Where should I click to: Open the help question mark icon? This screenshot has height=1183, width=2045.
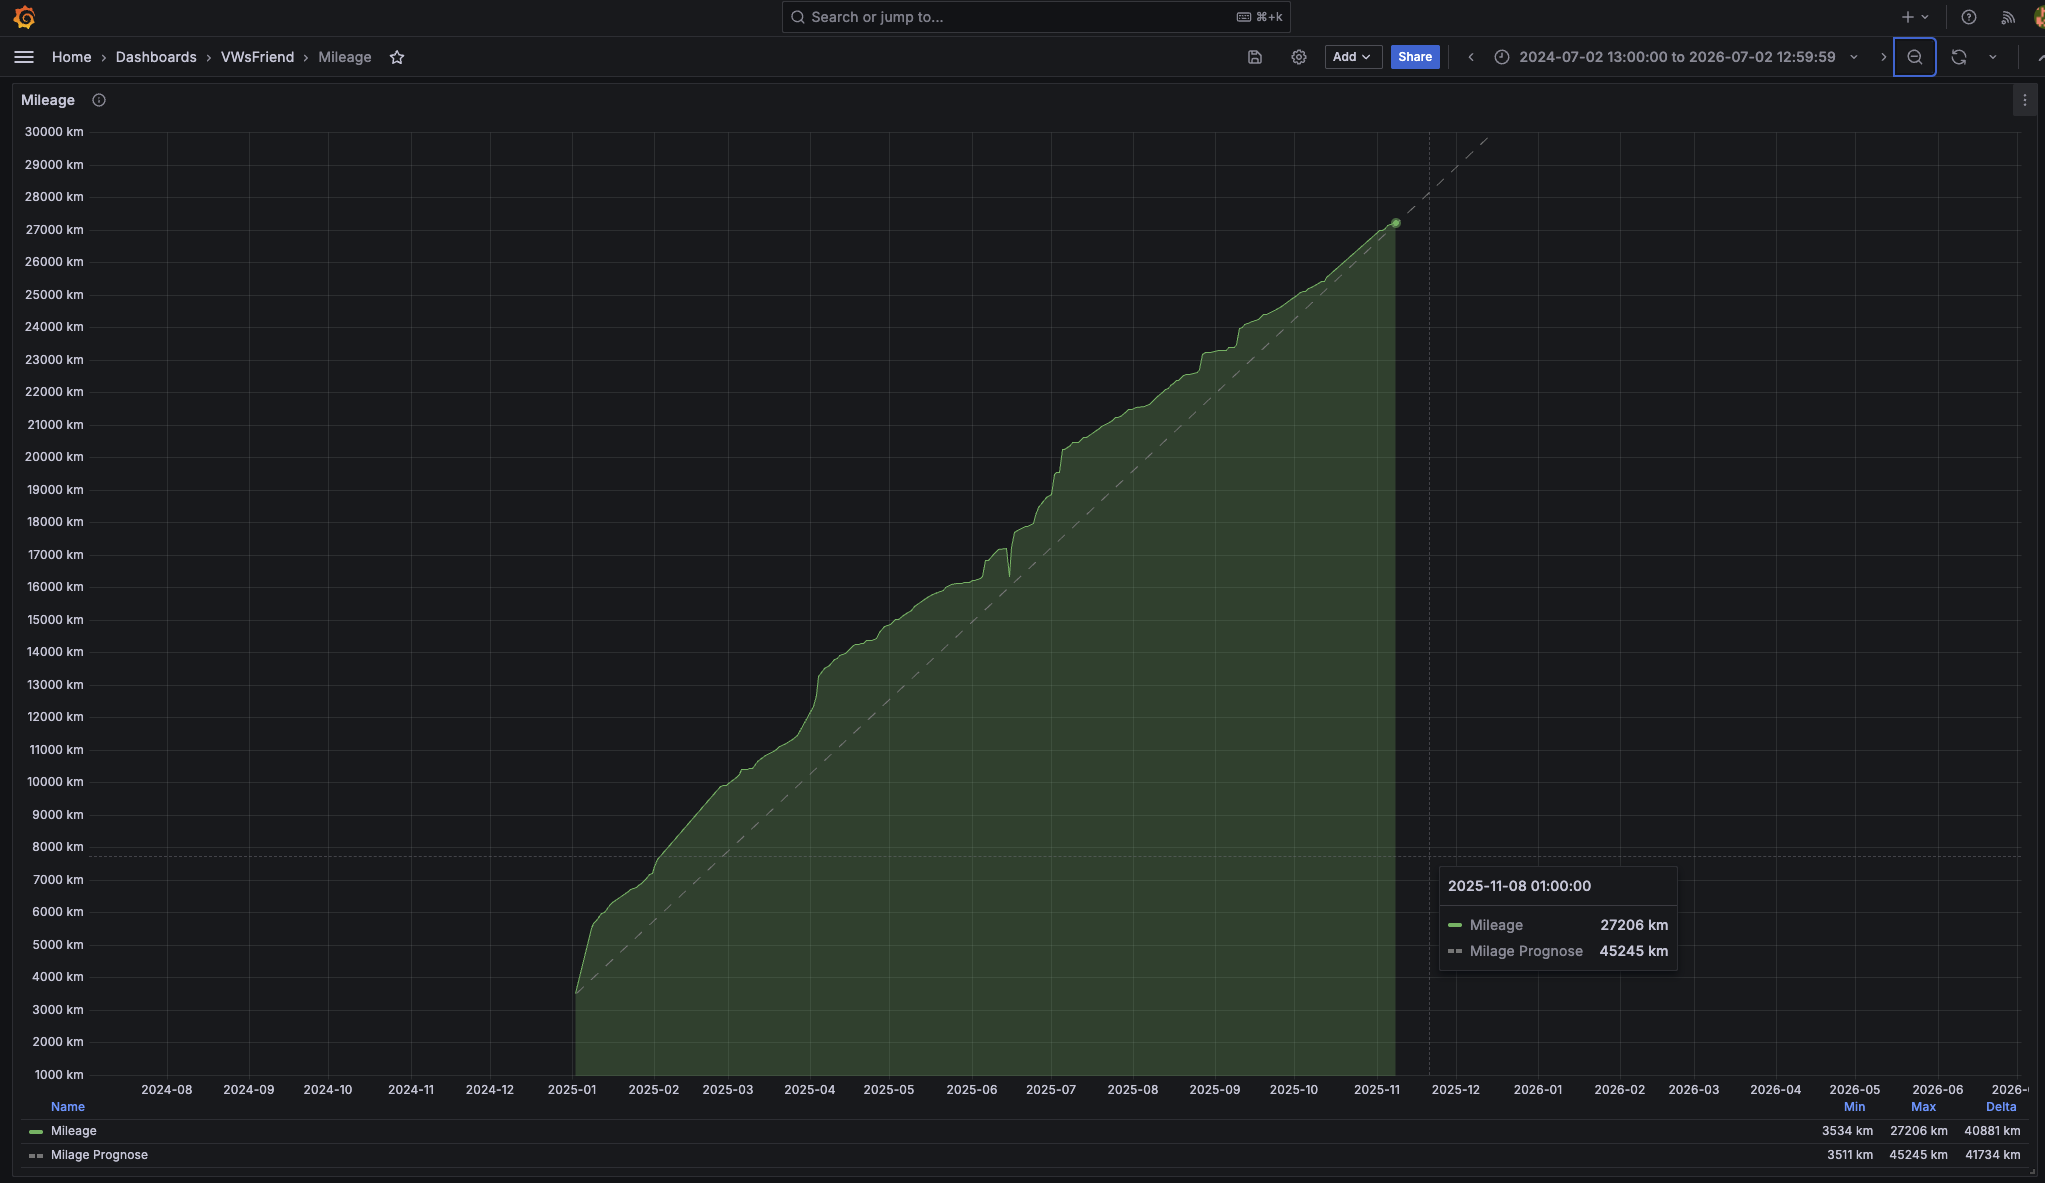1968,17
